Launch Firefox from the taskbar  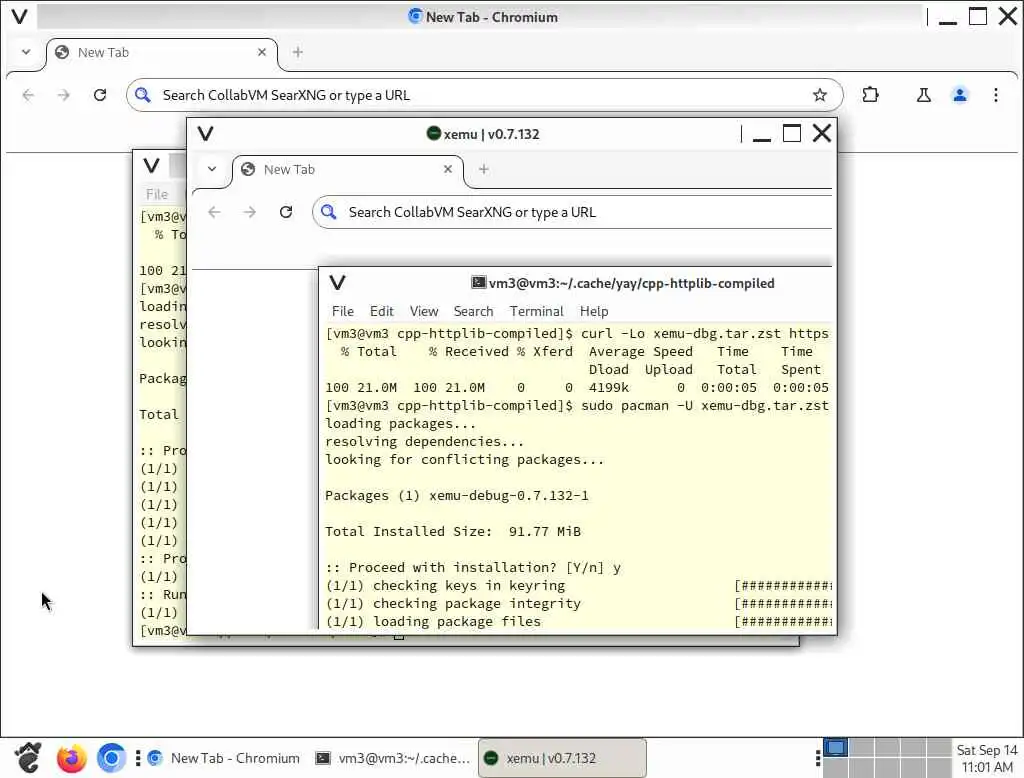[x=71, y=758]
